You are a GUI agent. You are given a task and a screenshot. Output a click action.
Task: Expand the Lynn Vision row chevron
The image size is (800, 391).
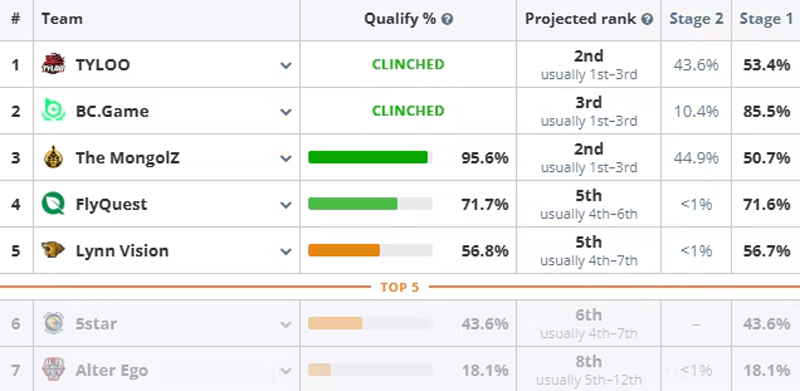(286, 252)
